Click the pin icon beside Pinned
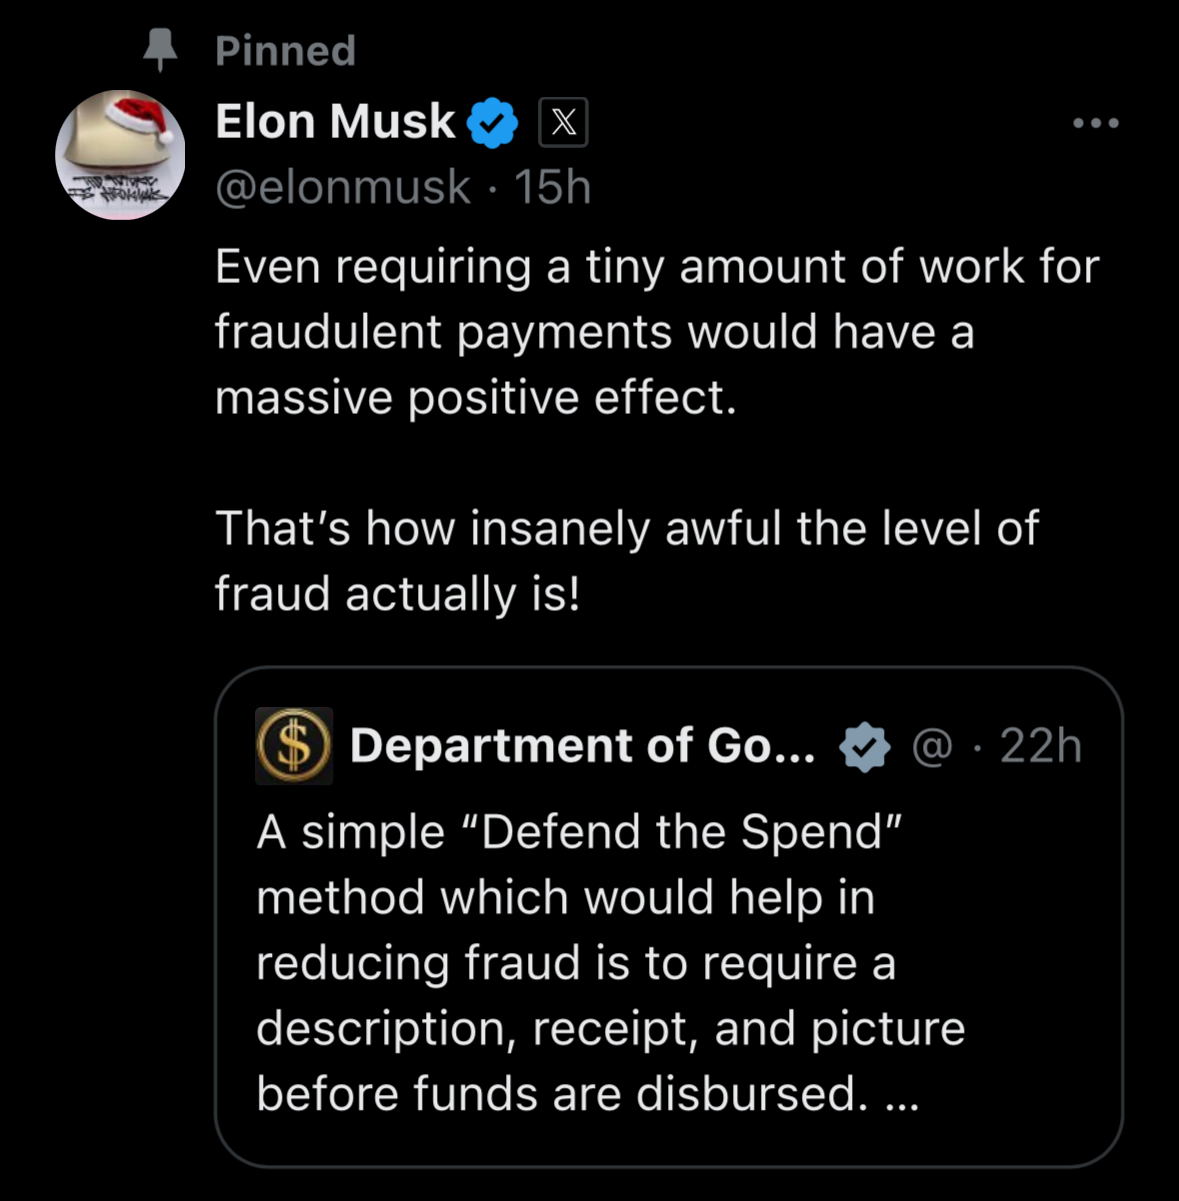The height and width of the screenshot is (1201, 1179). point(160,50)
